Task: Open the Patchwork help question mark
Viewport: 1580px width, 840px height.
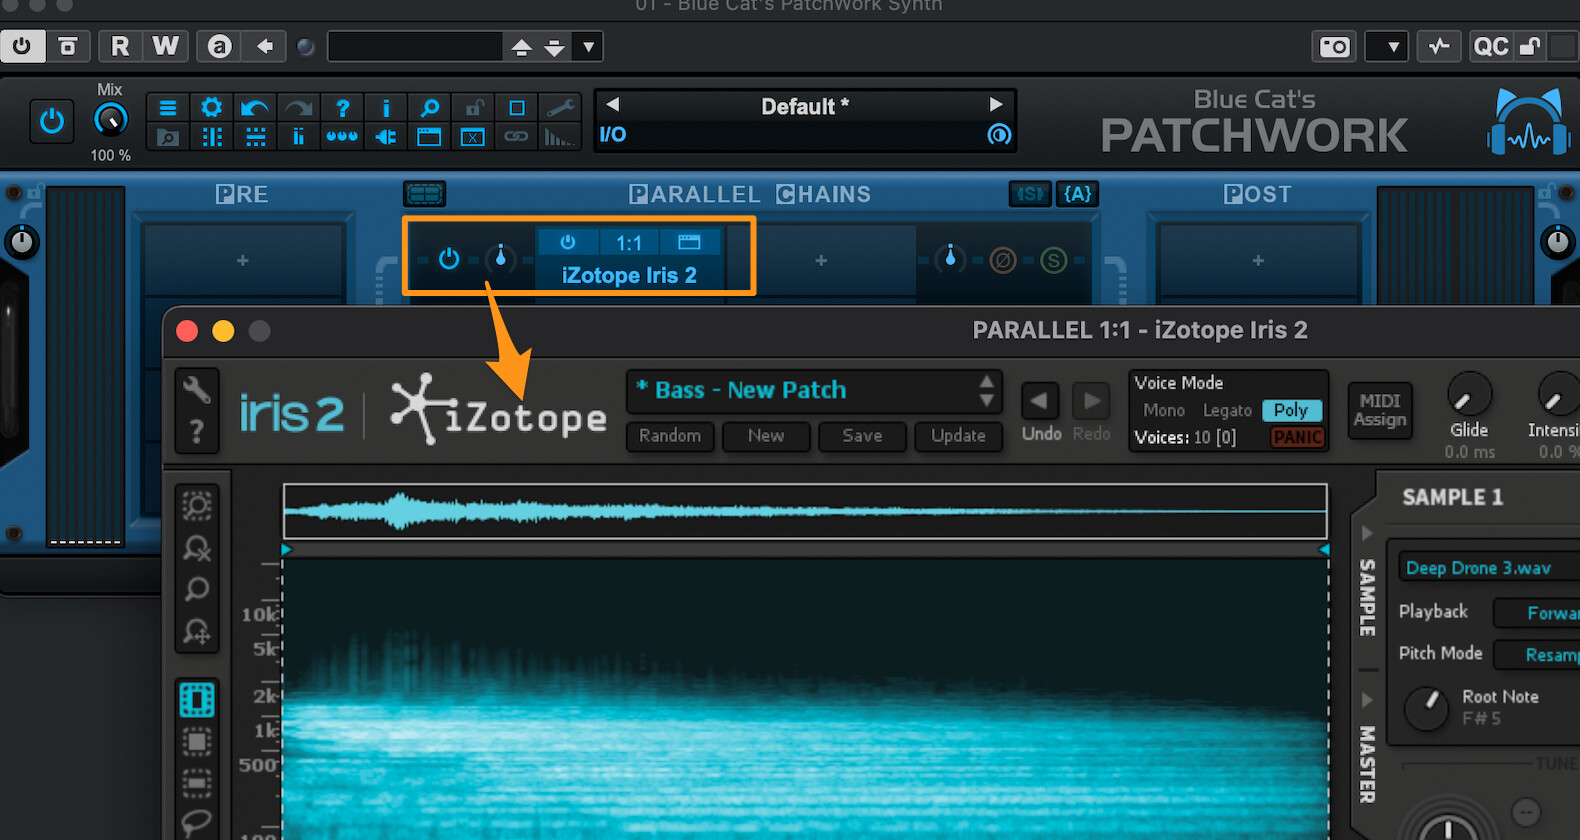Action: click(342, 107)
